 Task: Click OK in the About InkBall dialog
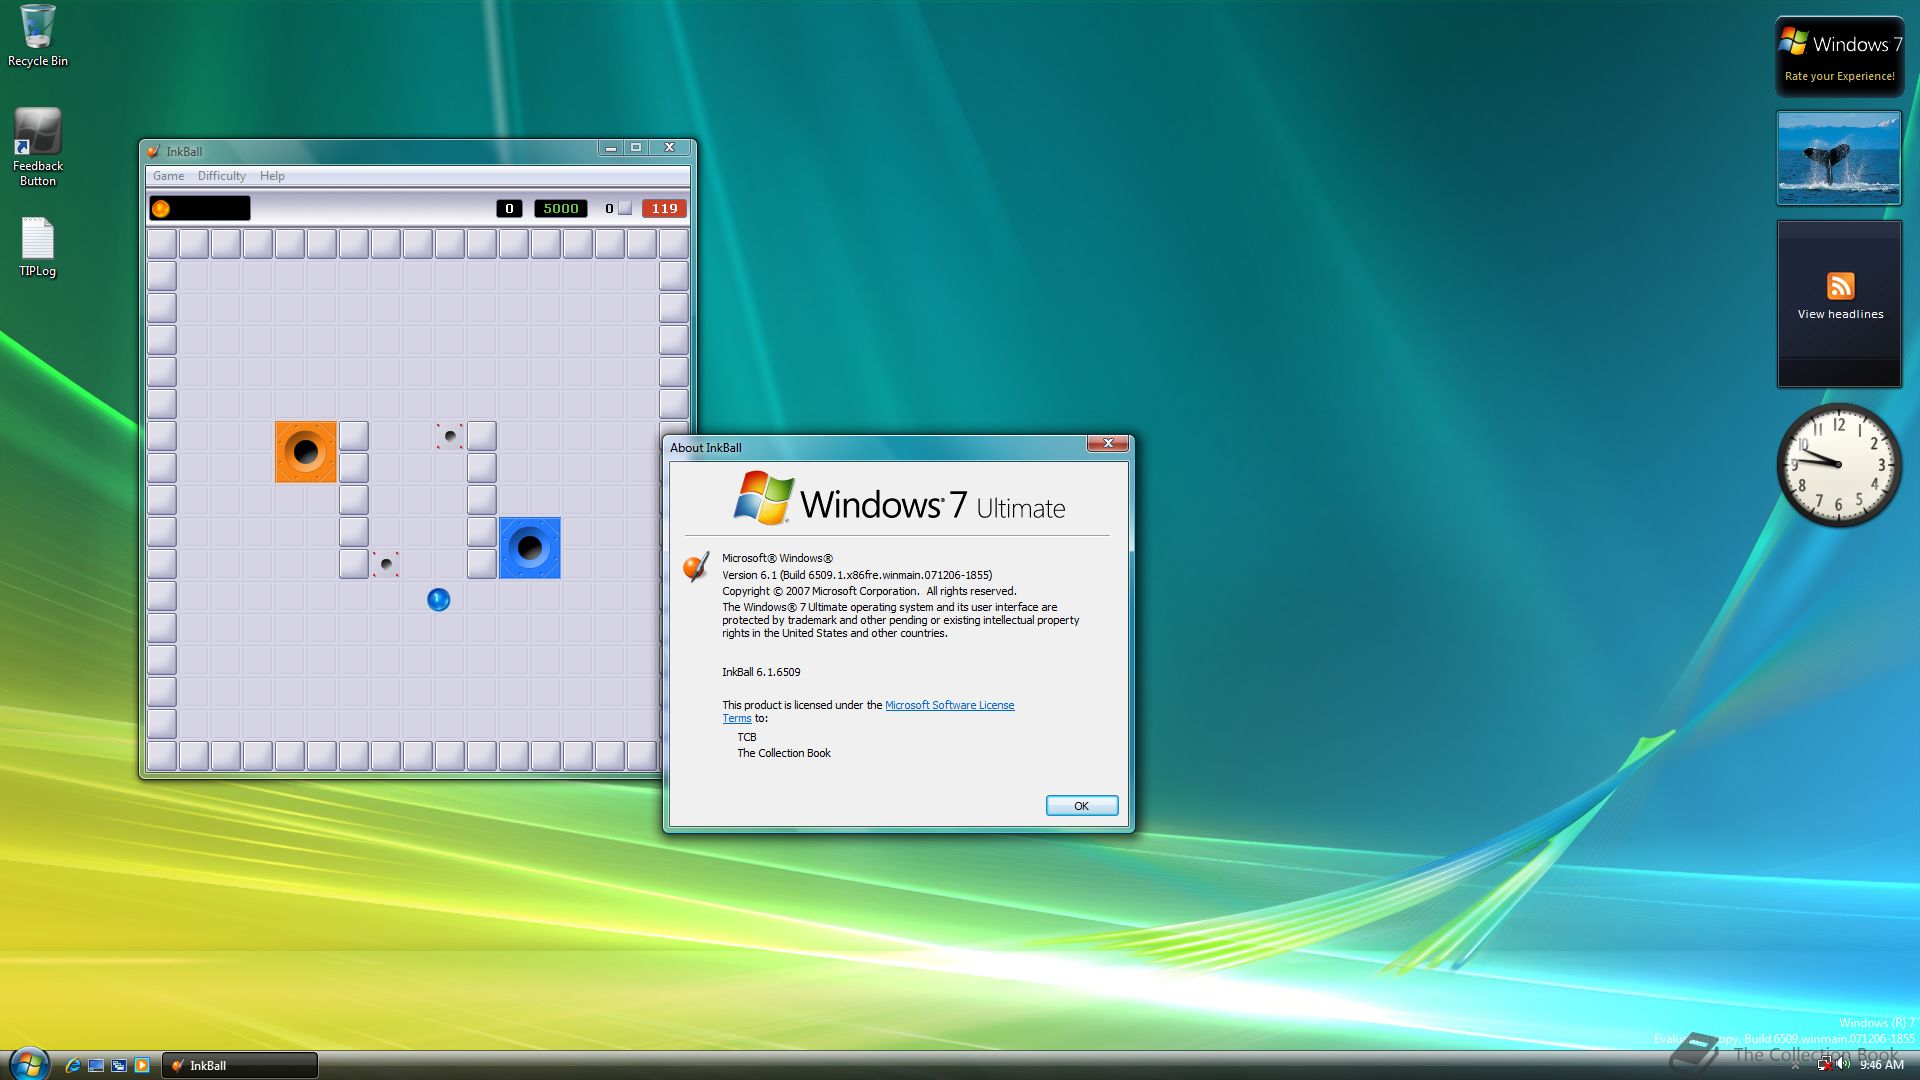[x=1081, y=806]
